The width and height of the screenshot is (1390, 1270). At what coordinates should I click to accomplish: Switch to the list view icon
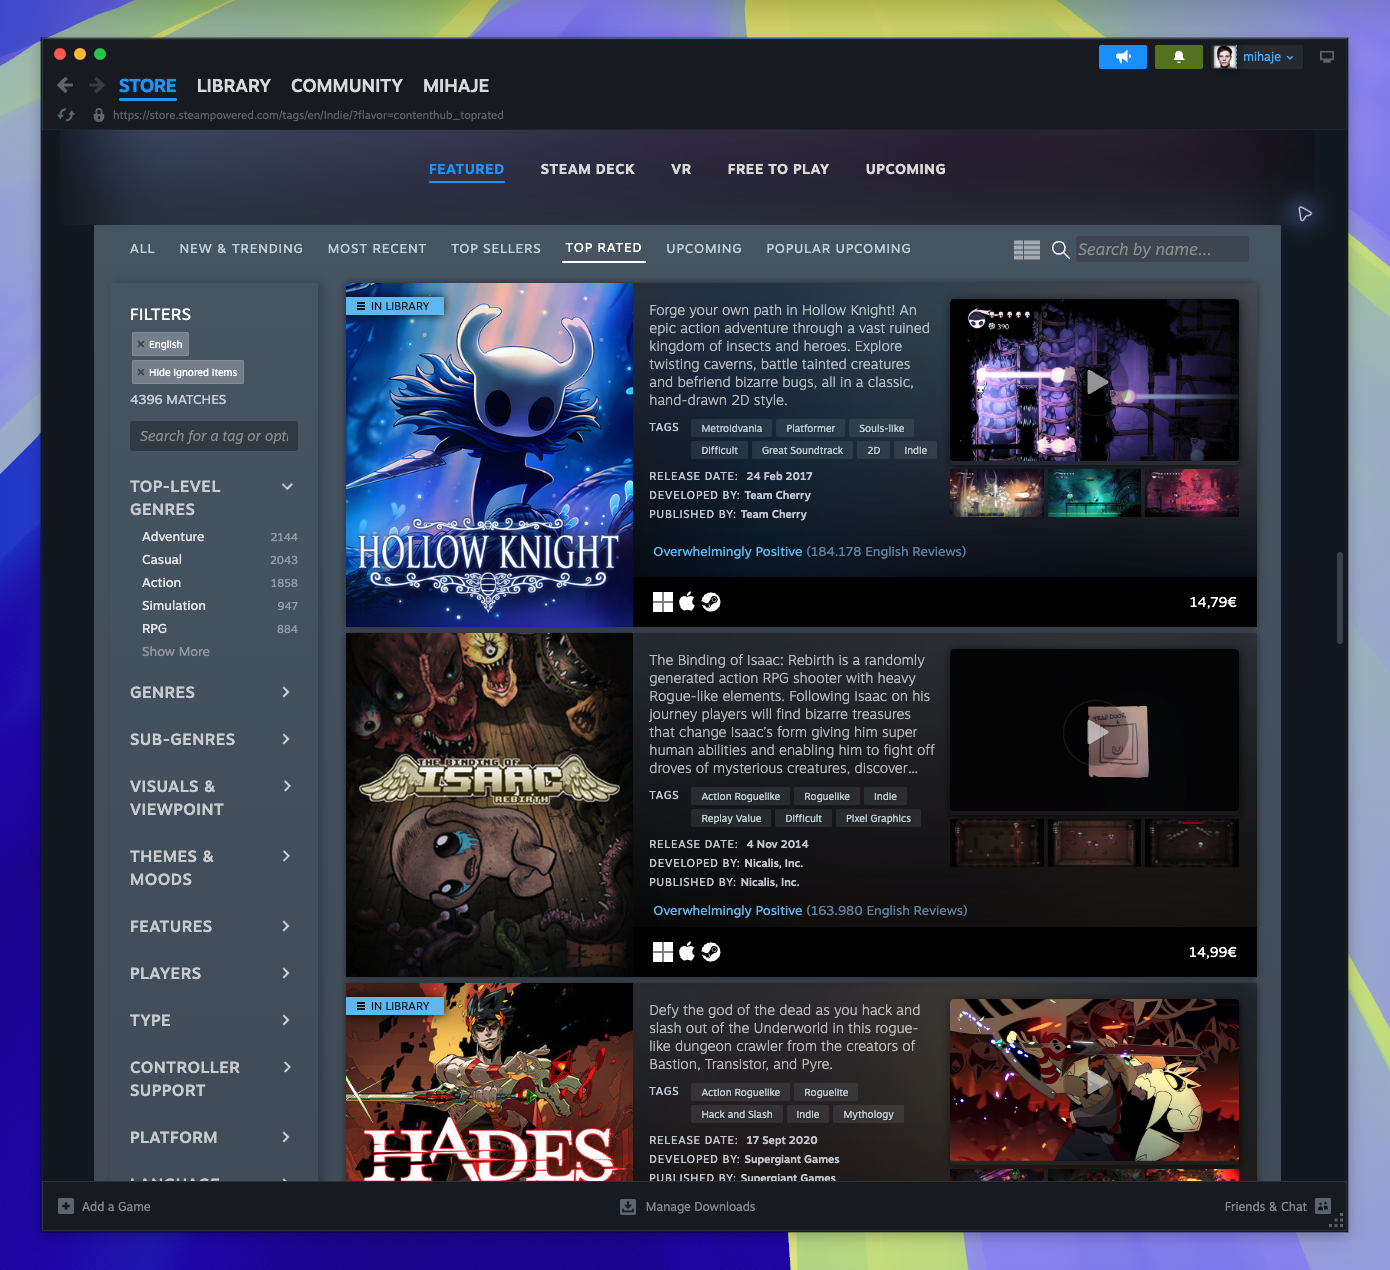[1027, 250]
